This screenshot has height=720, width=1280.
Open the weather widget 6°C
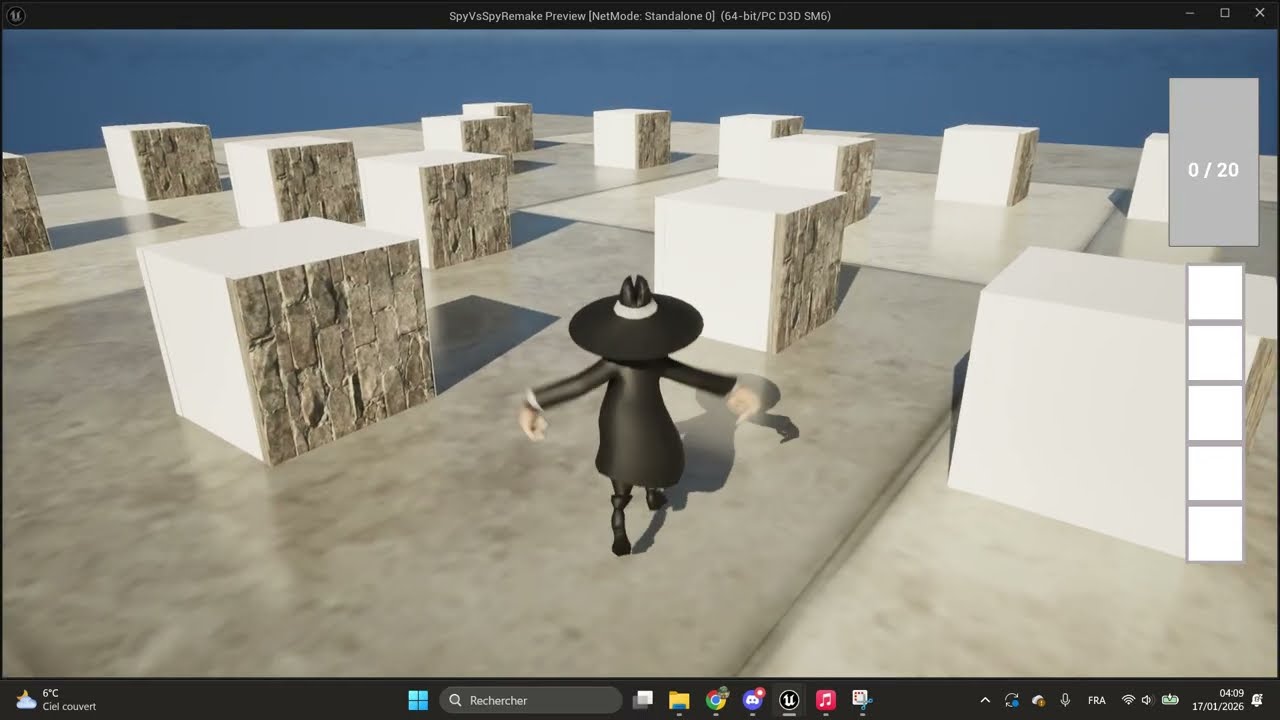56,700
